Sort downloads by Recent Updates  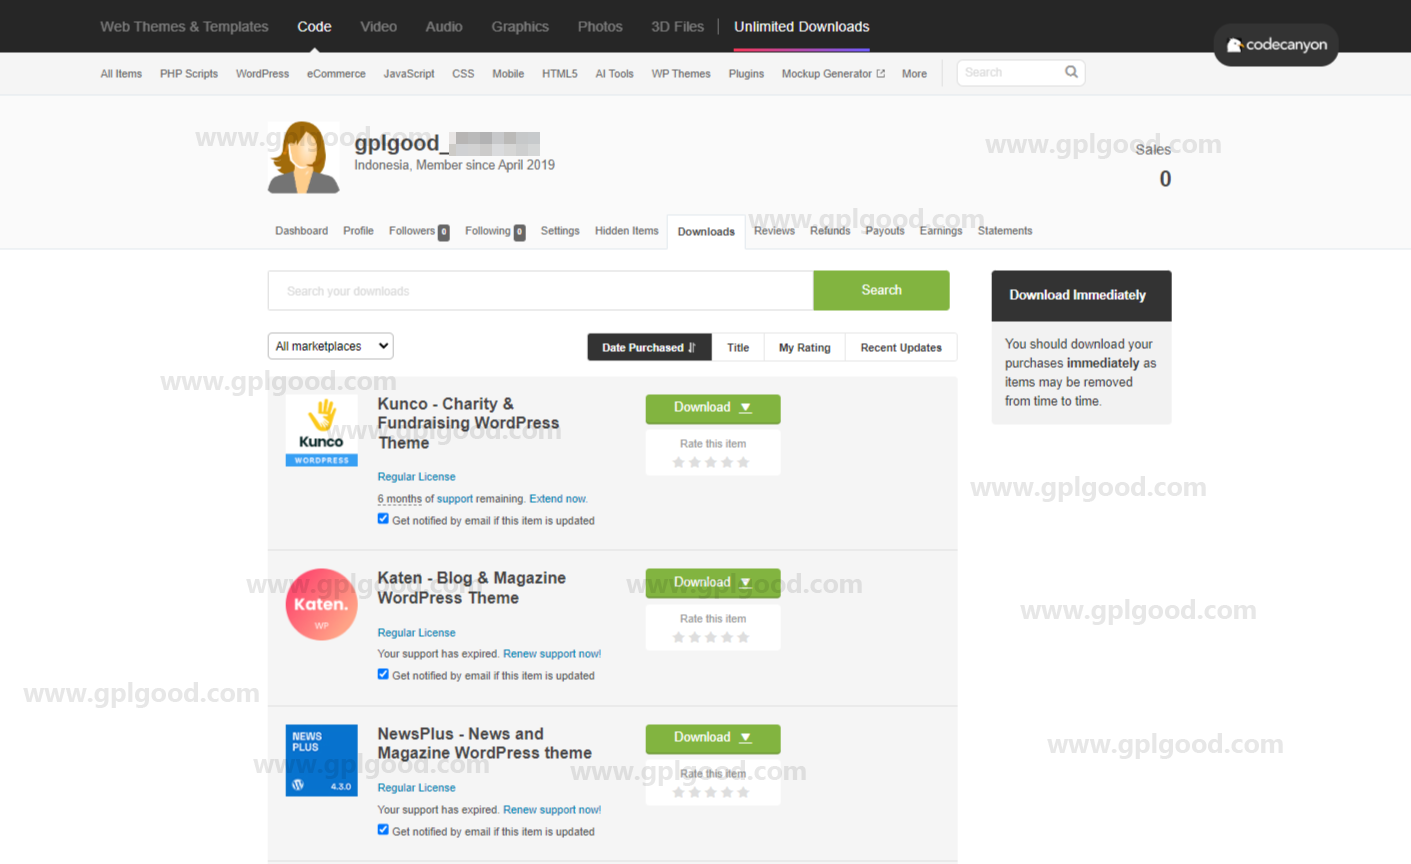901,347
